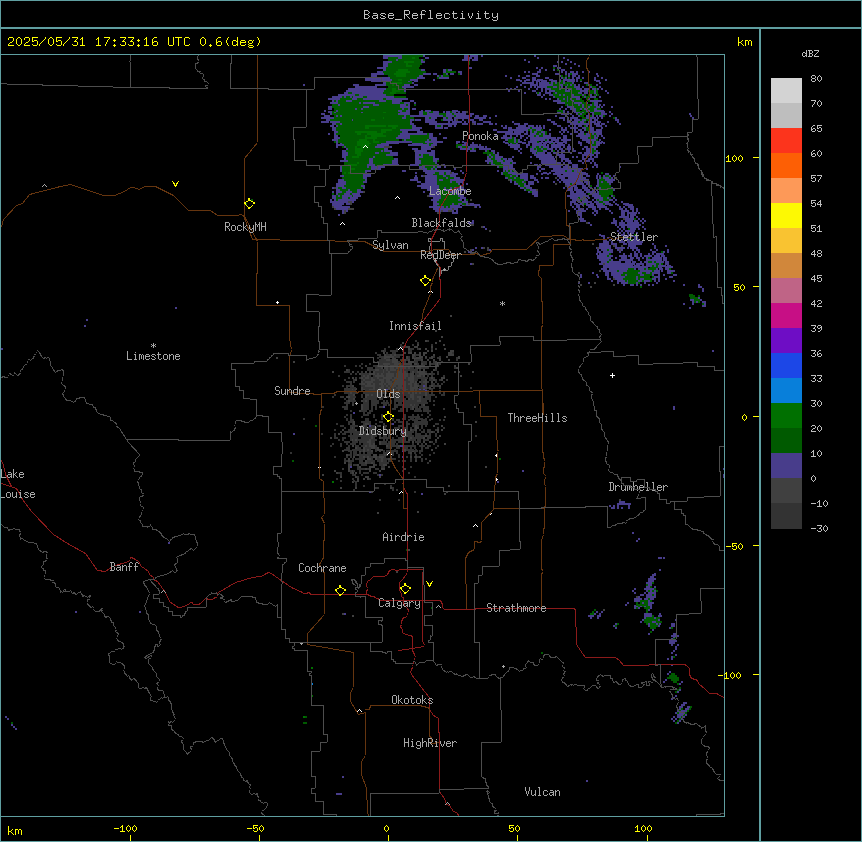The width and height of the screenshot is (862, 842).
Task: Pick the light blue 33-30 dBZ legend swatch
Action: pos(786,391)
